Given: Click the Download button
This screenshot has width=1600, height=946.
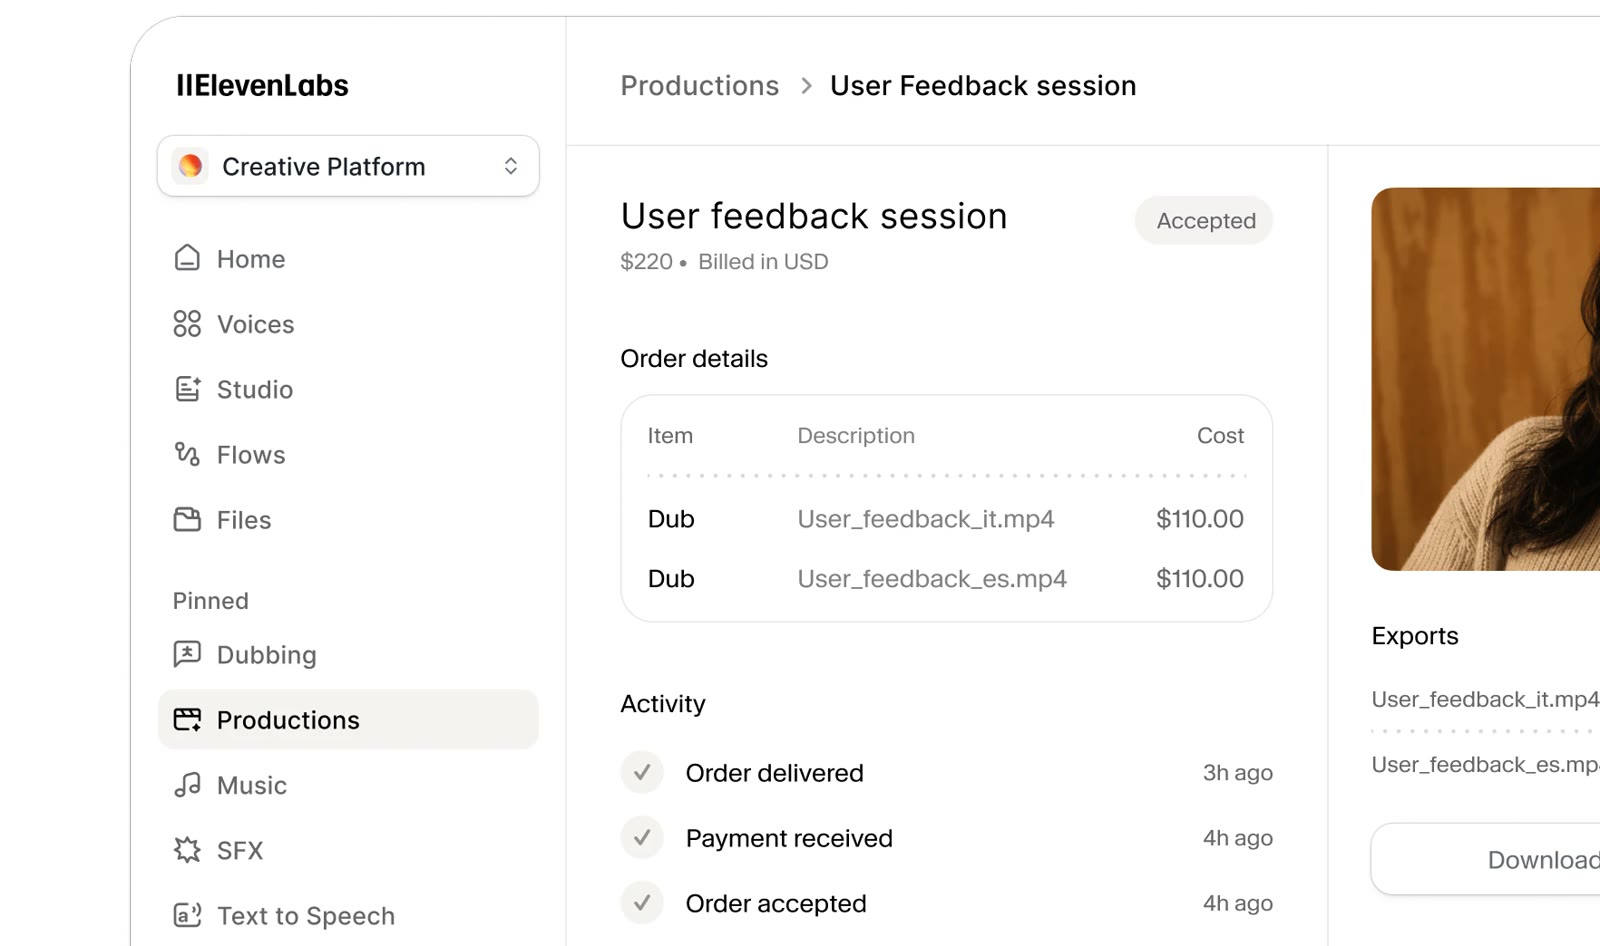Looking at the screenshot, I should [1486, 859].
